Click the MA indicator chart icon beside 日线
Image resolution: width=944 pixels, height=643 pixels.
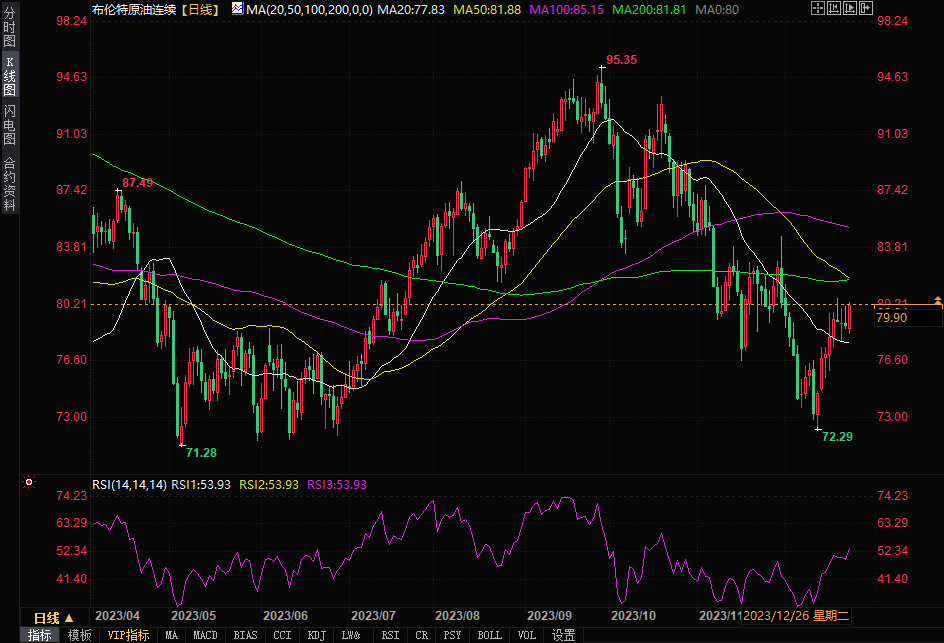tap(235, 8)
